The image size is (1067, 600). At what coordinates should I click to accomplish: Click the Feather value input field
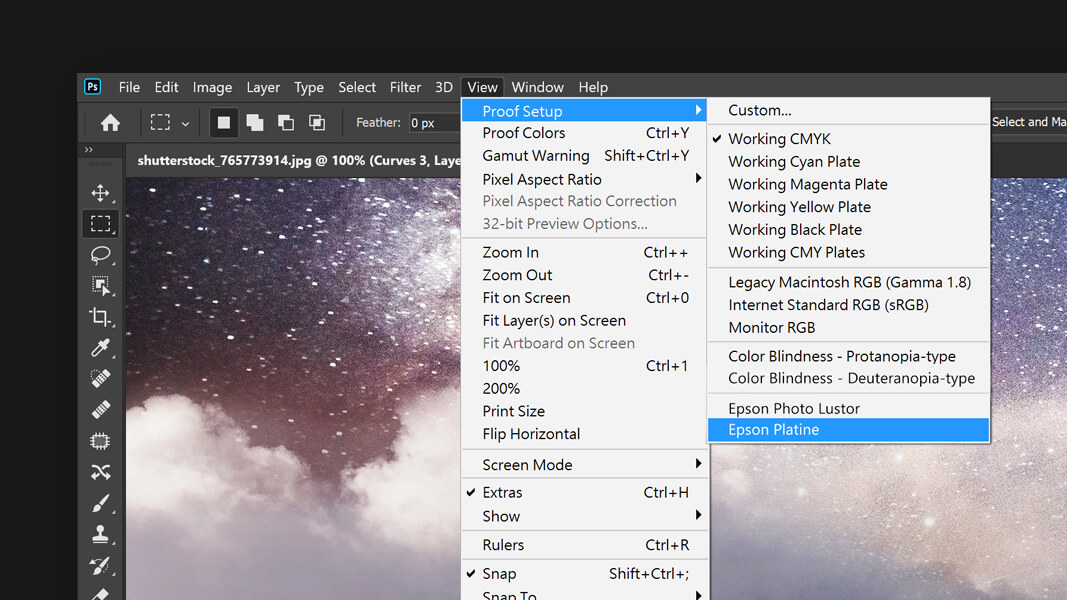tap(432, 123)
